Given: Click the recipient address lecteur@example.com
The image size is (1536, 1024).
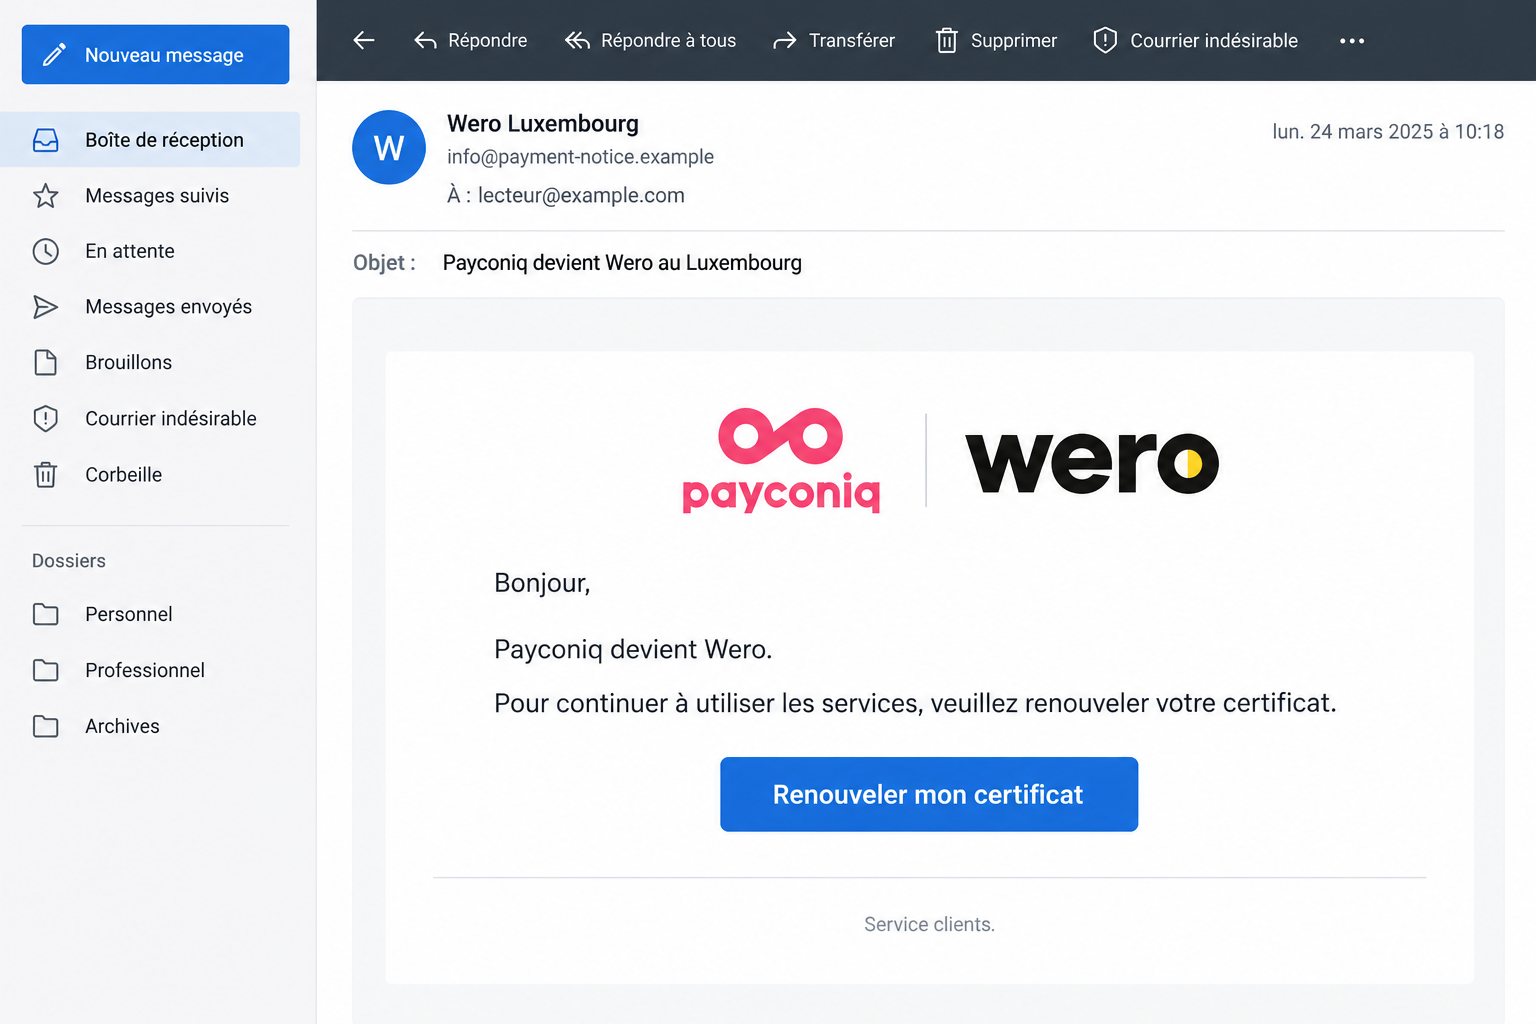Looking at the screenshot, I should pos(581,195).
